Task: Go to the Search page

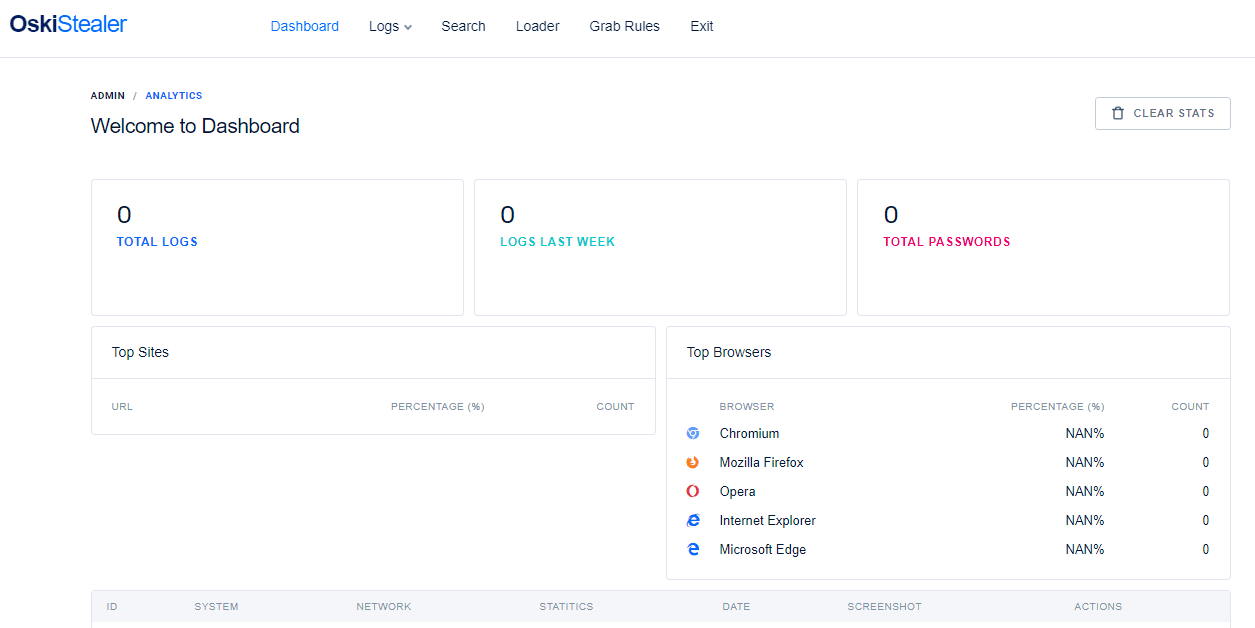Action: click(x=463, y=27)
